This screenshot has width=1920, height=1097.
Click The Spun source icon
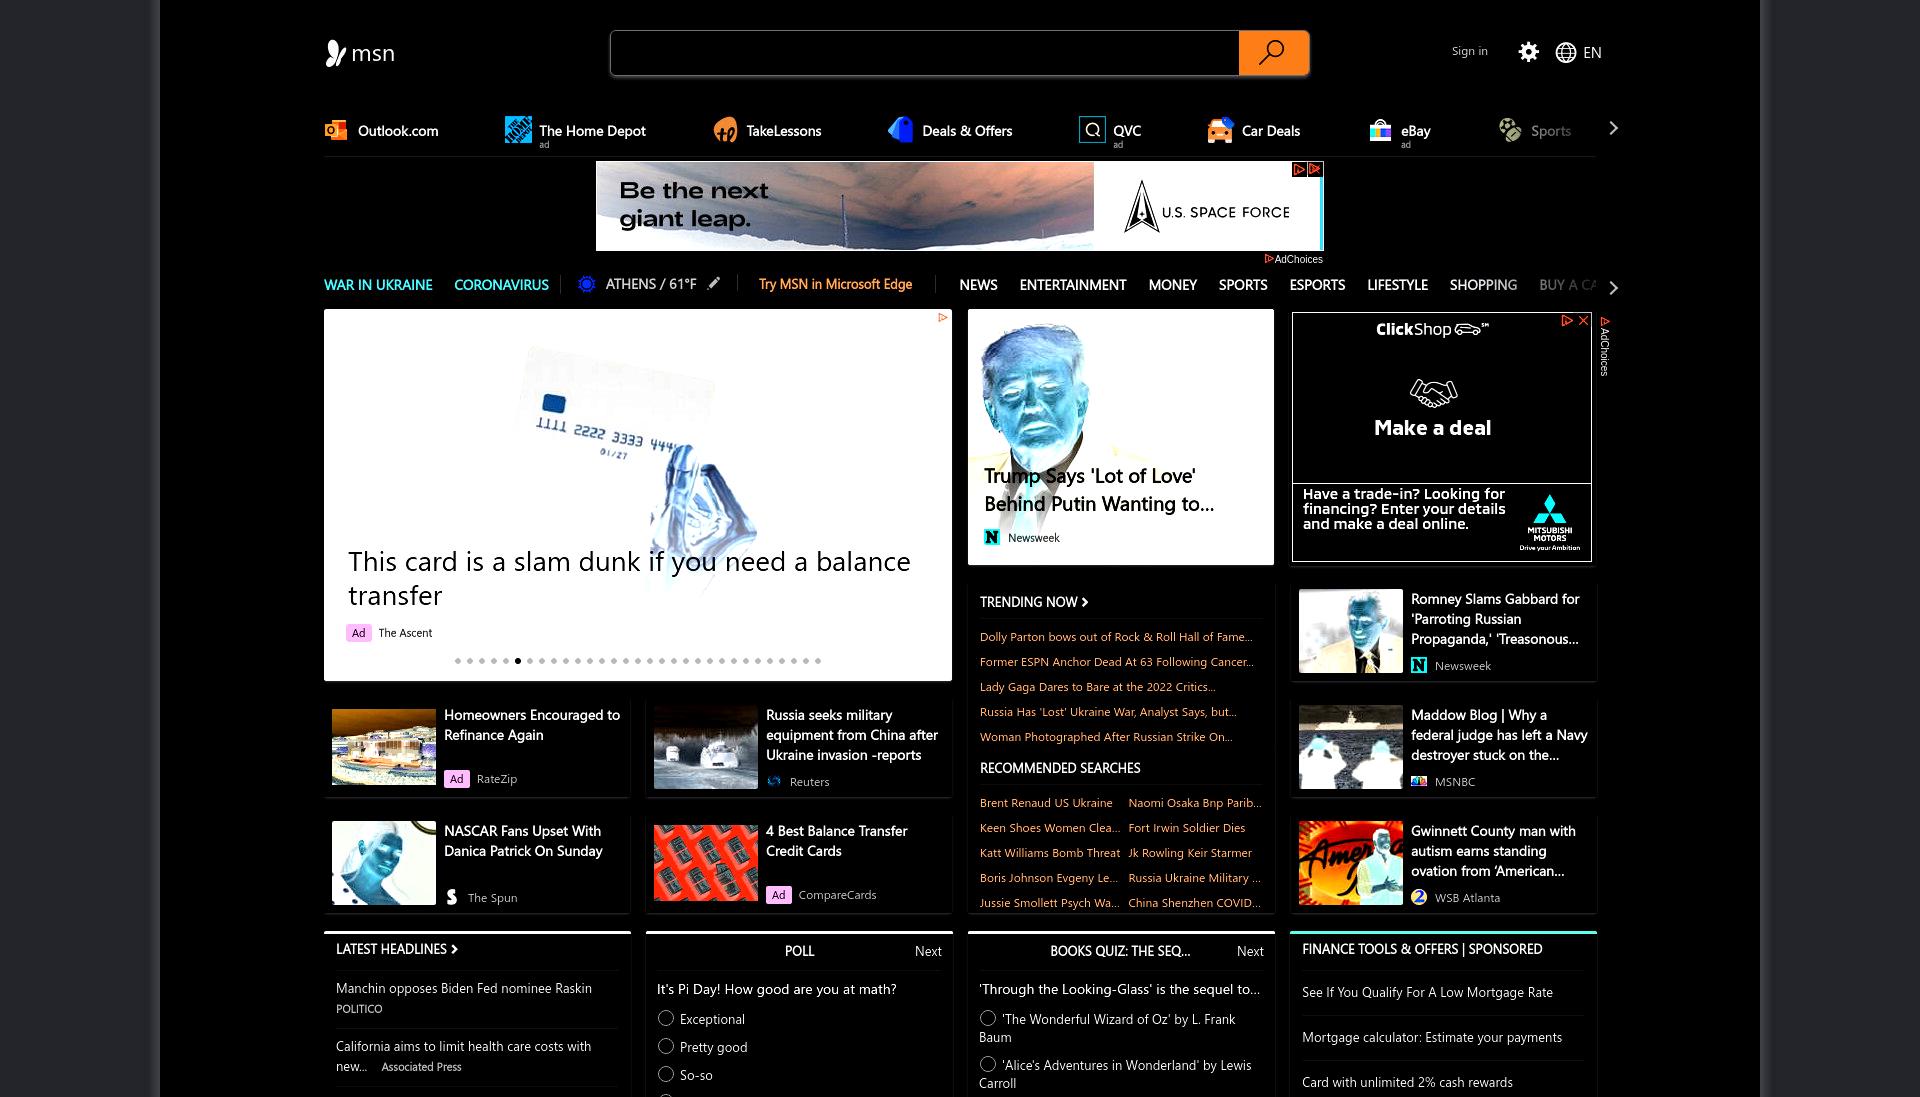point(452,898)
